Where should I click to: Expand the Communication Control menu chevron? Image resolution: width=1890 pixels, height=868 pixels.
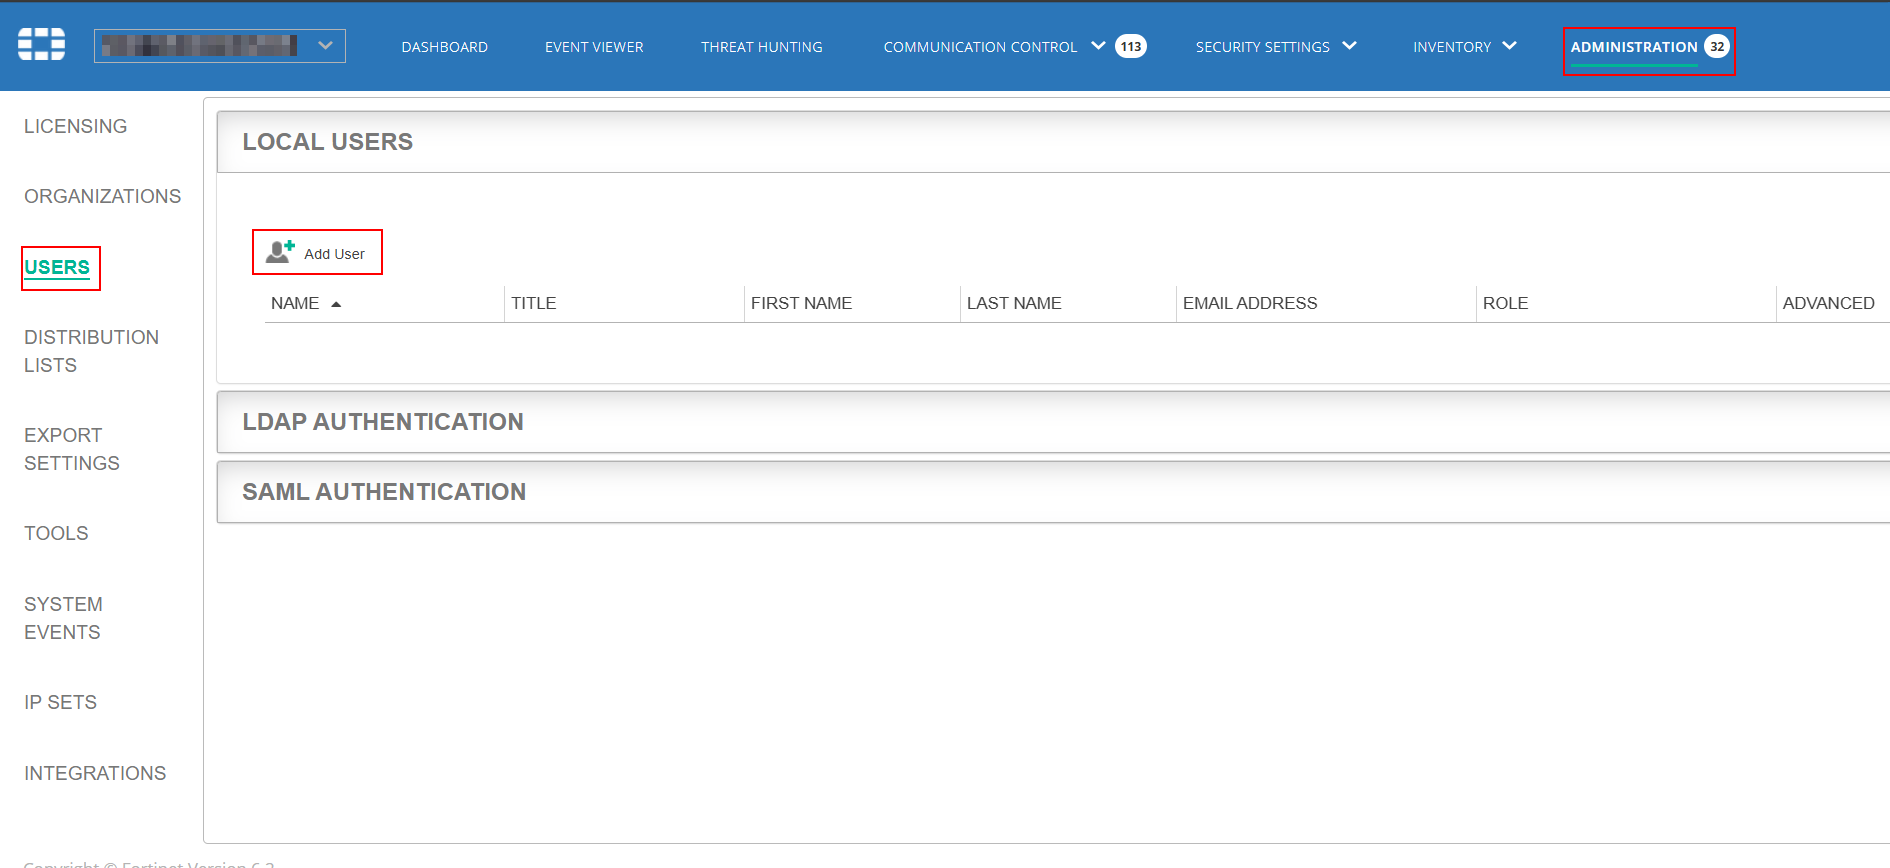(x=1098, y=46)
